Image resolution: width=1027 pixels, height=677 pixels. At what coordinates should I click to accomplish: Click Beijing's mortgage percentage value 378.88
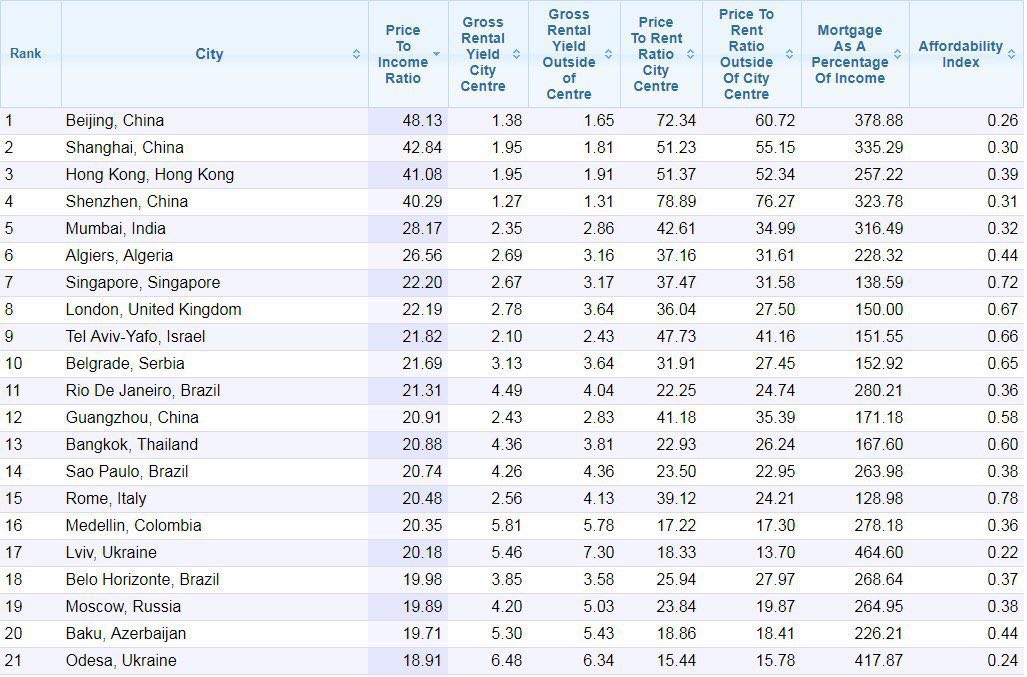(878, 121)
